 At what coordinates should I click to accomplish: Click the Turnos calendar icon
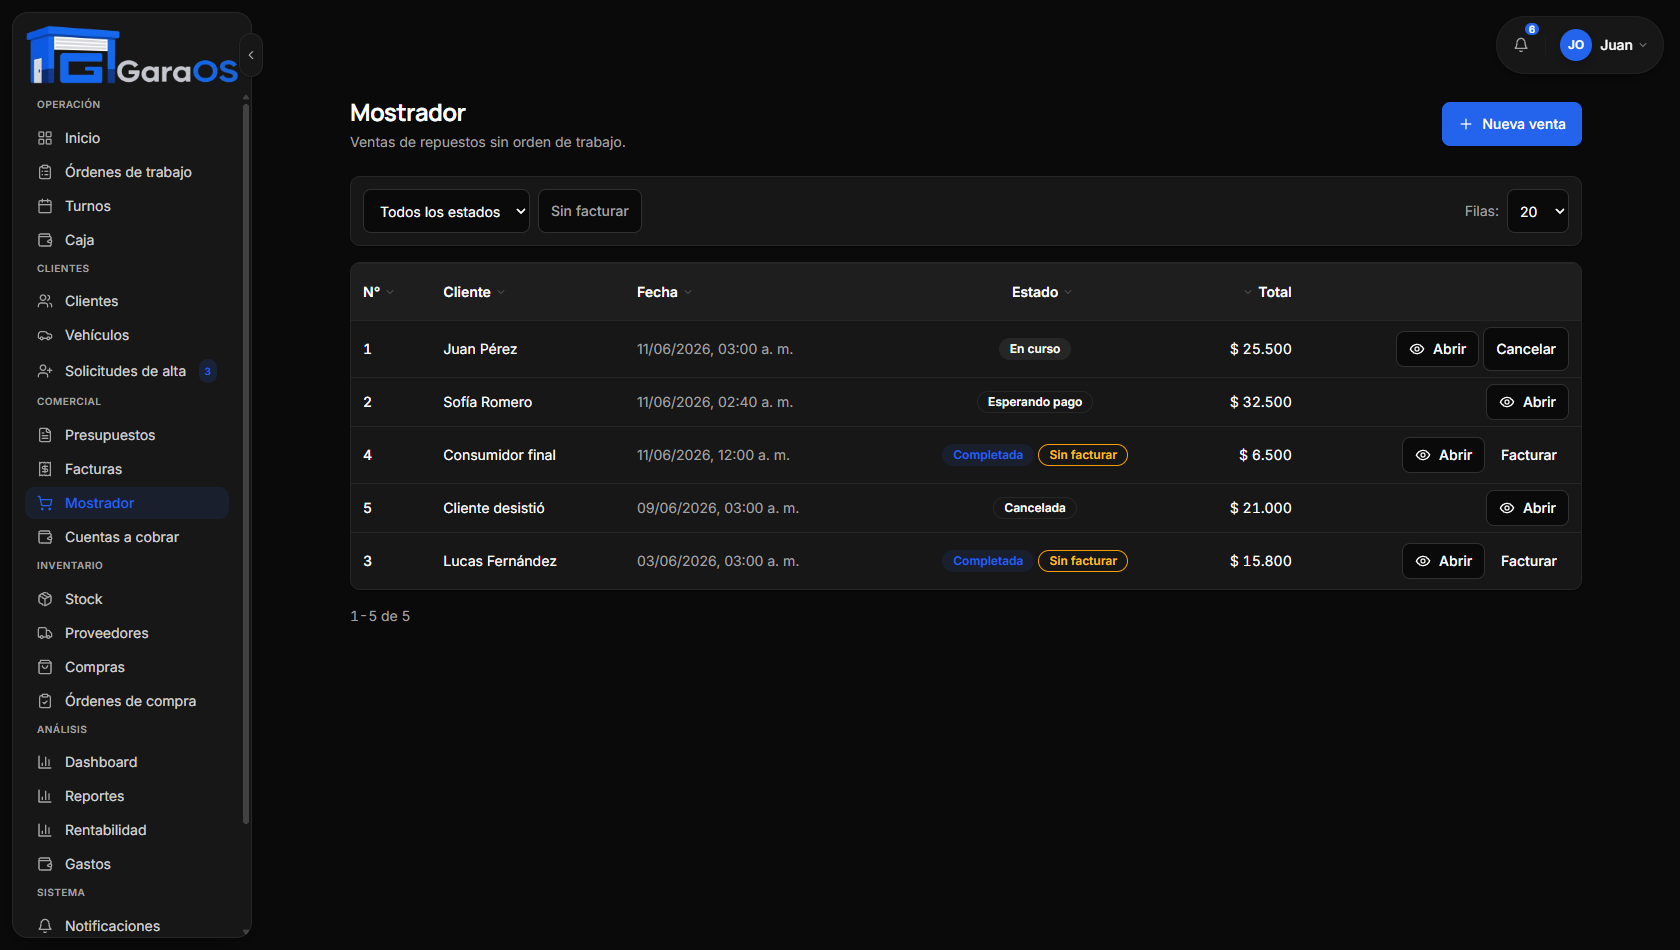pyautogui.click(x=45, y=206)
